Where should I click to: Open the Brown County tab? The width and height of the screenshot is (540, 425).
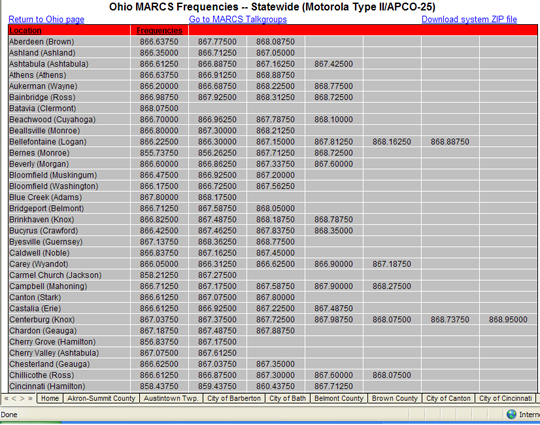point(395,398)
